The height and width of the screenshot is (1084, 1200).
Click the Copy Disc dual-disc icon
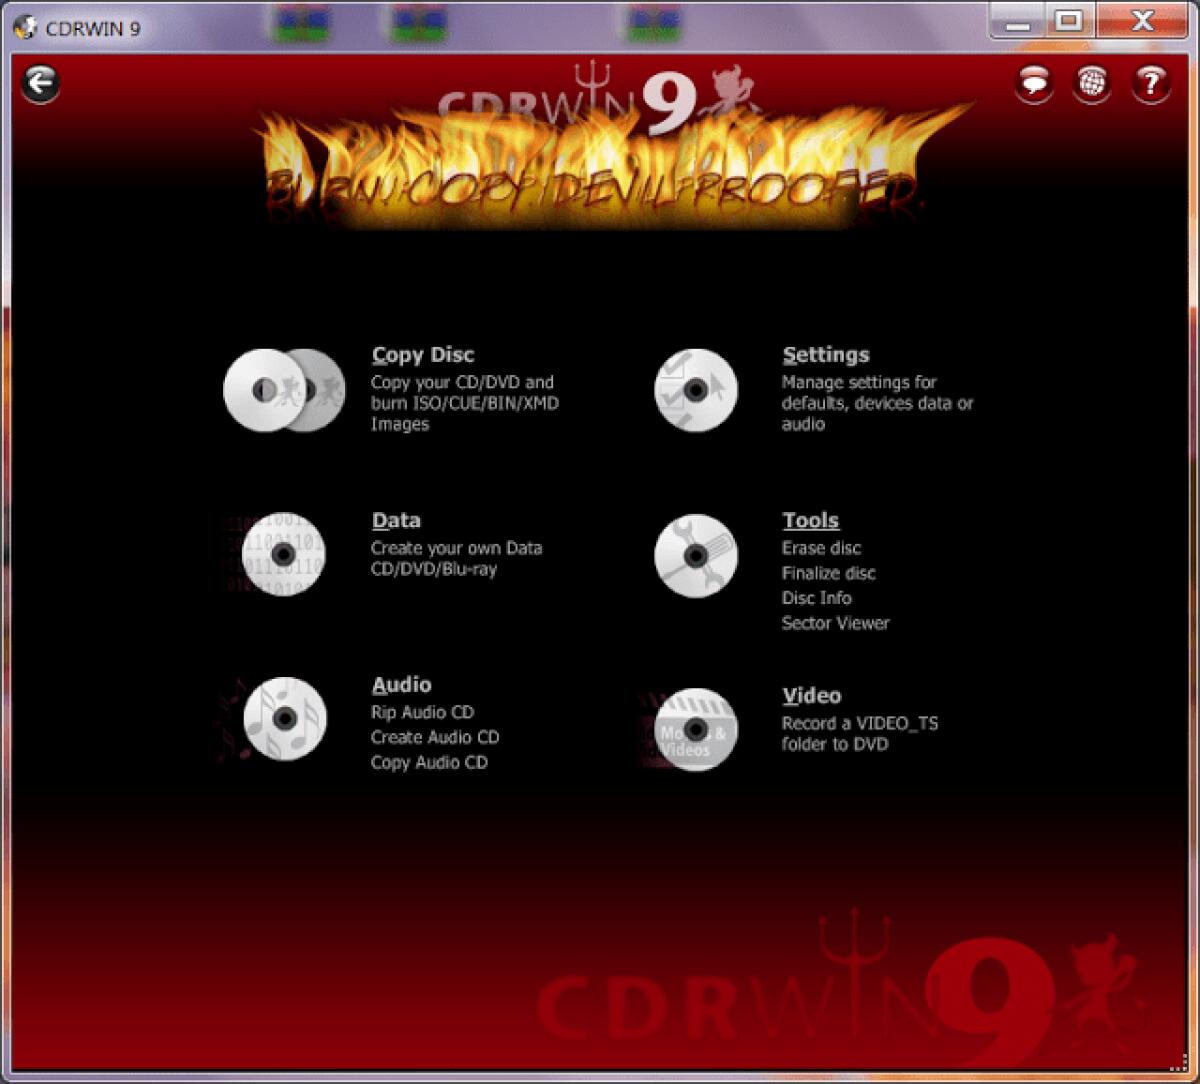tap(283, 390)
